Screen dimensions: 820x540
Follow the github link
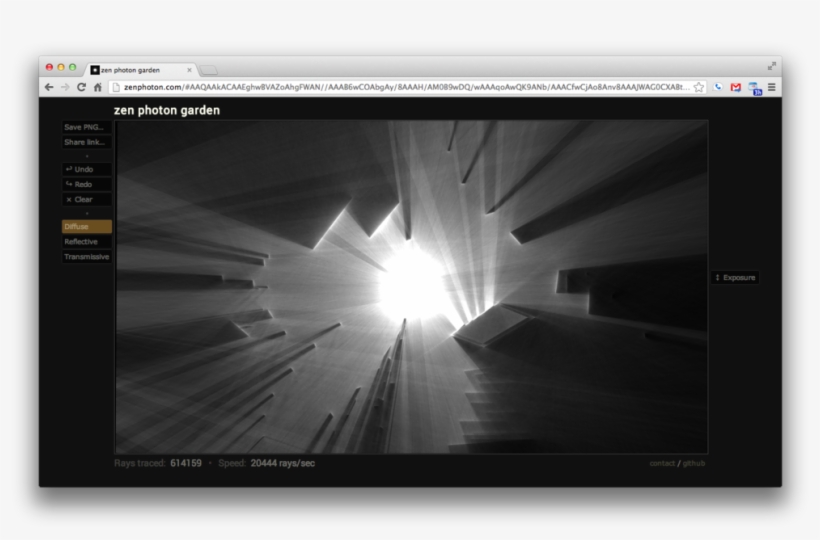tap(694, 463)
